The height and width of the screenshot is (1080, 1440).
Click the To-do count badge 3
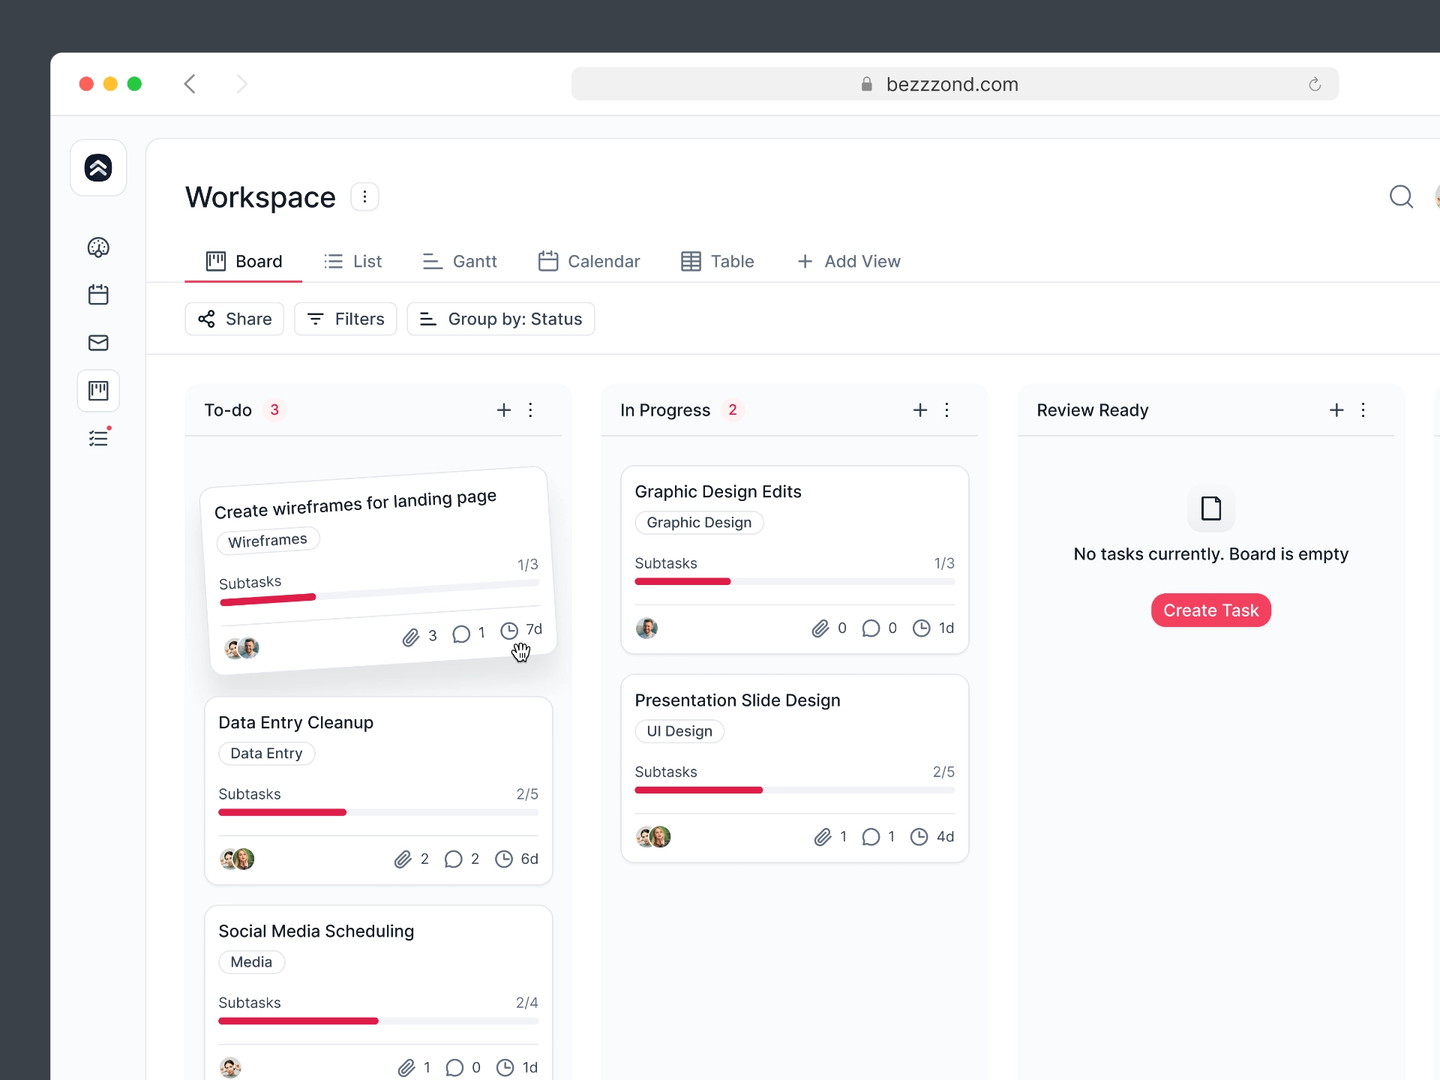click(x=274, y=410)
